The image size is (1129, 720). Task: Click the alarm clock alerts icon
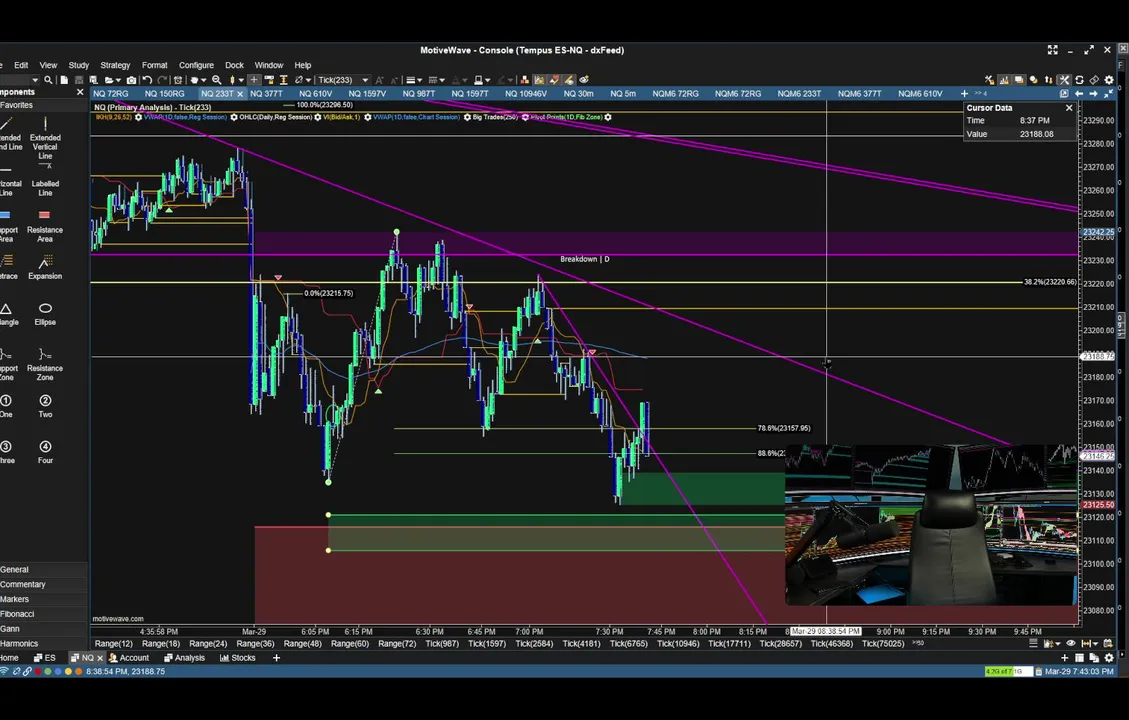pyautogui.click(x=178, y=80)
